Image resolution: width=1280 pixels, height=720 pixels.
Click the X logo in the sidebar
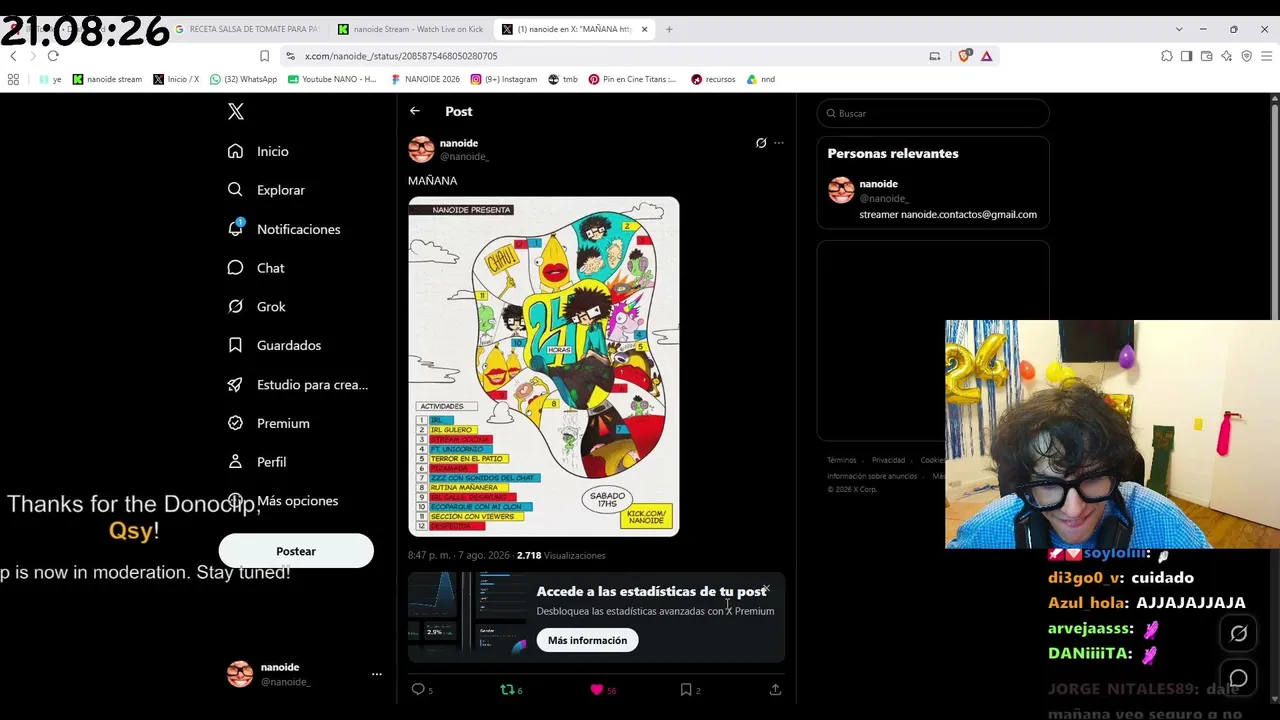tap(236, 112)
